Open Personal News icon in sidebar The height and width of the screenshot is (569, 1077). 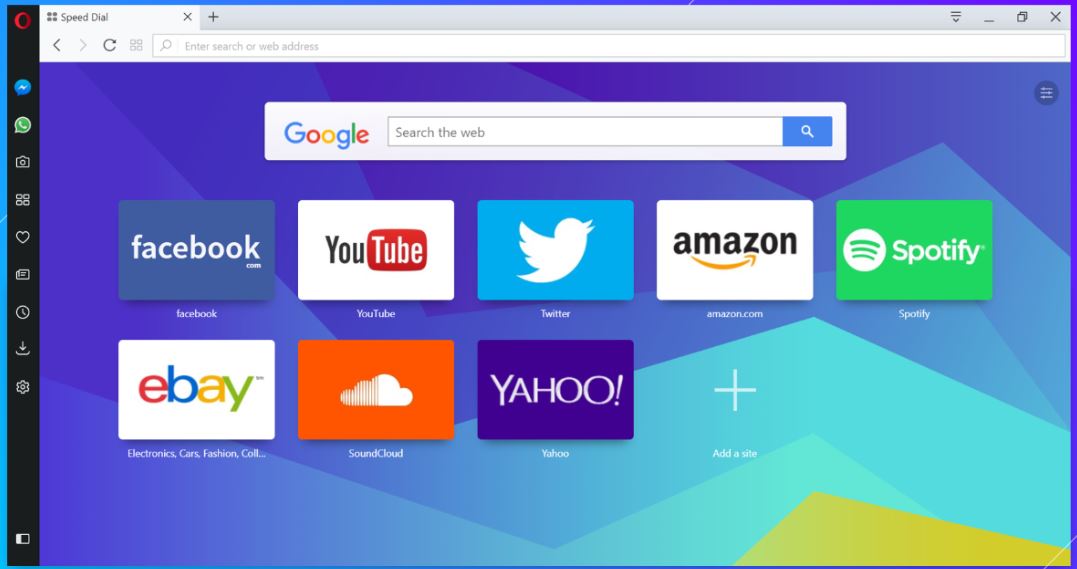point(23,275)
